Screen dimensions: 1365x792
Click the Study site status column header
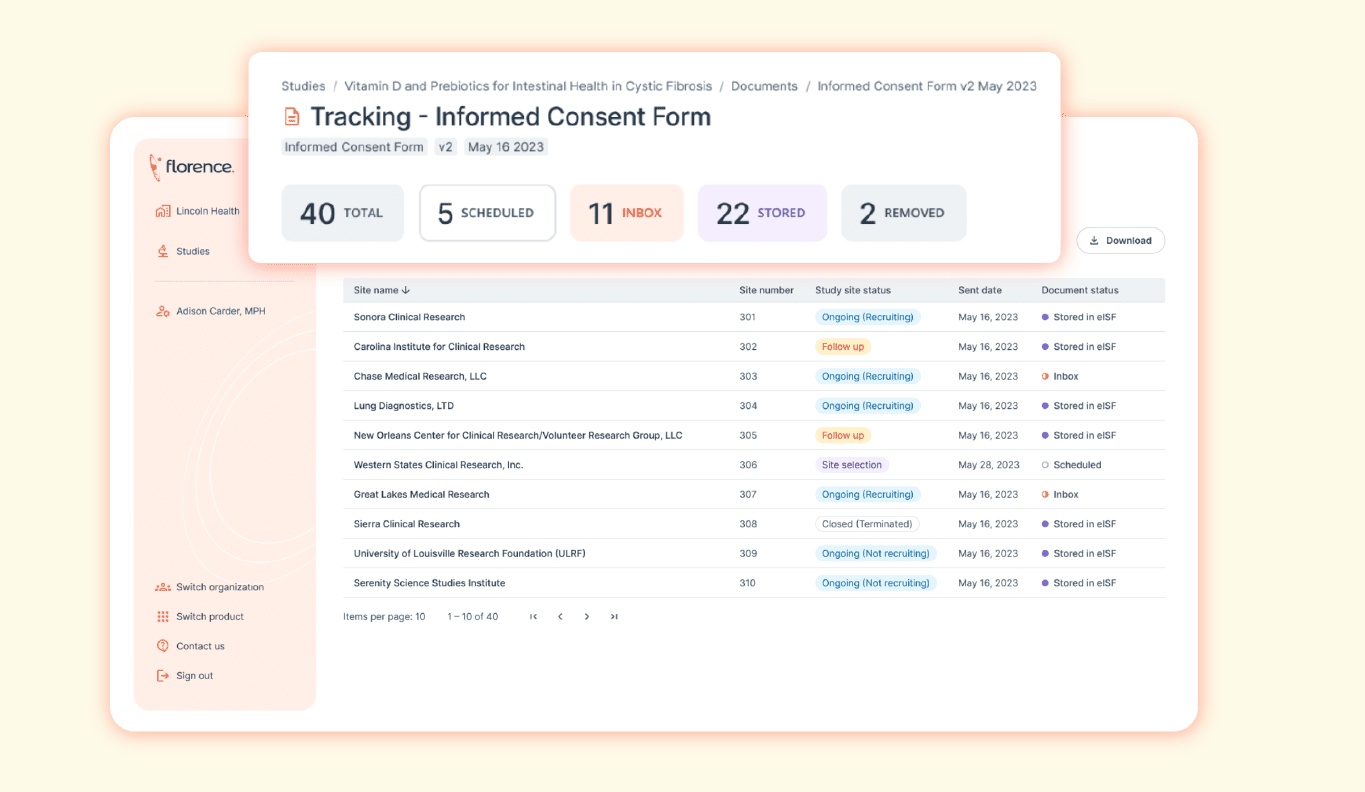pyautogui.click(x=853, y=290)
